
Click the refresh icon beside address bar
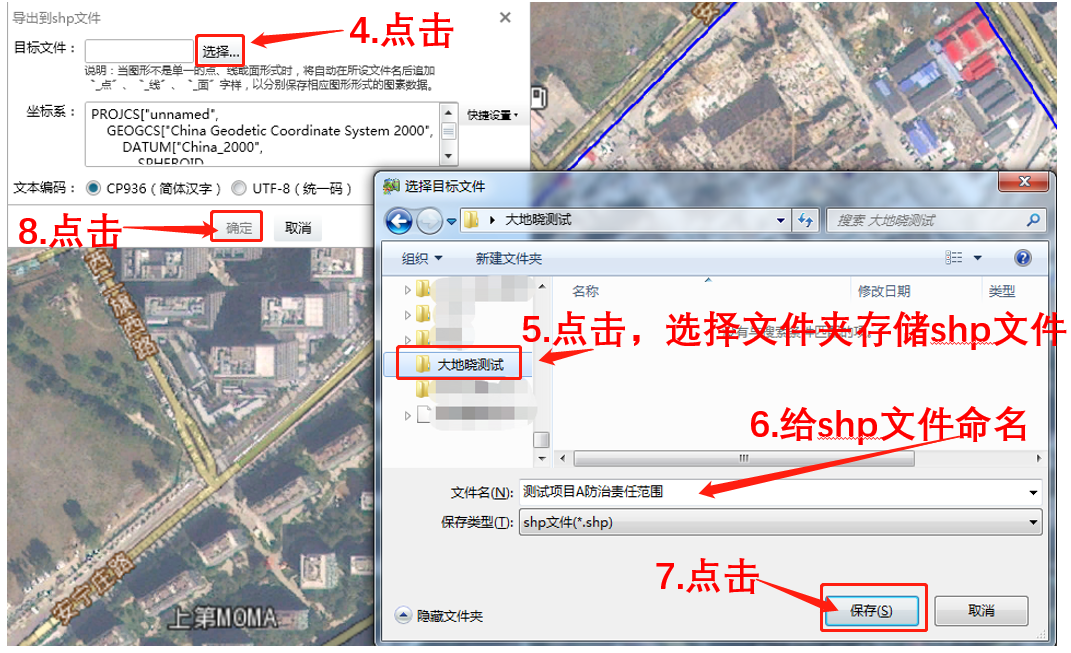(x=806, y=220)
